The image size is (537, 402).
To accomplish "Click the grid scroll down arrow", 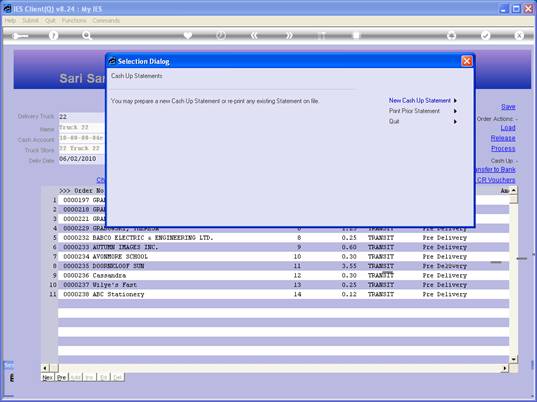I will [513, 359].
